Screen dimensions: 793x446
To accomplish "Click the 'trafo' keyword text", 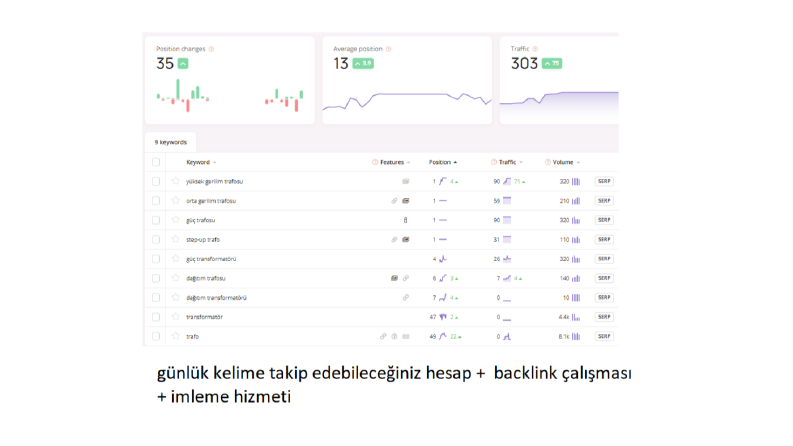I will (x=192, y=336).
